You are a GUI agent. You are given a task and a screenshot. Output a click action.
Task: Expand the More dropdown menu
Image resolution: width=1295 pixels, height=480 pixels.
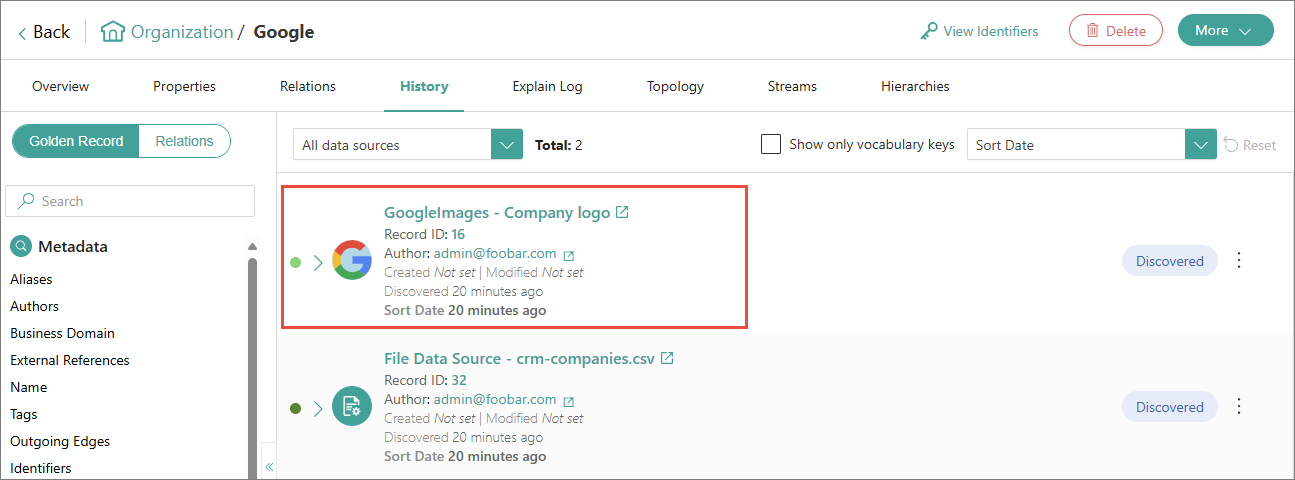click(x=1226, y=30)
